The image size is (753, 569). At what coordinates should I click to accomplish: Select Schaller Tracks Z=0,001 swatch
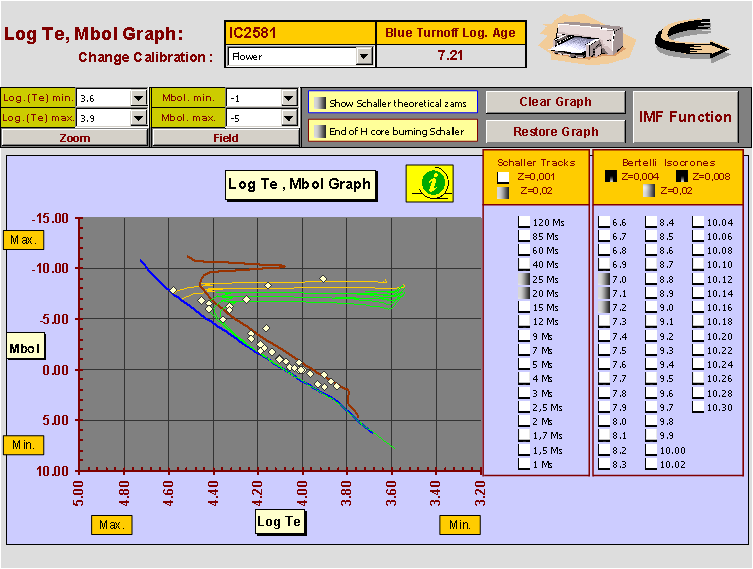click(x=503, y=177)
